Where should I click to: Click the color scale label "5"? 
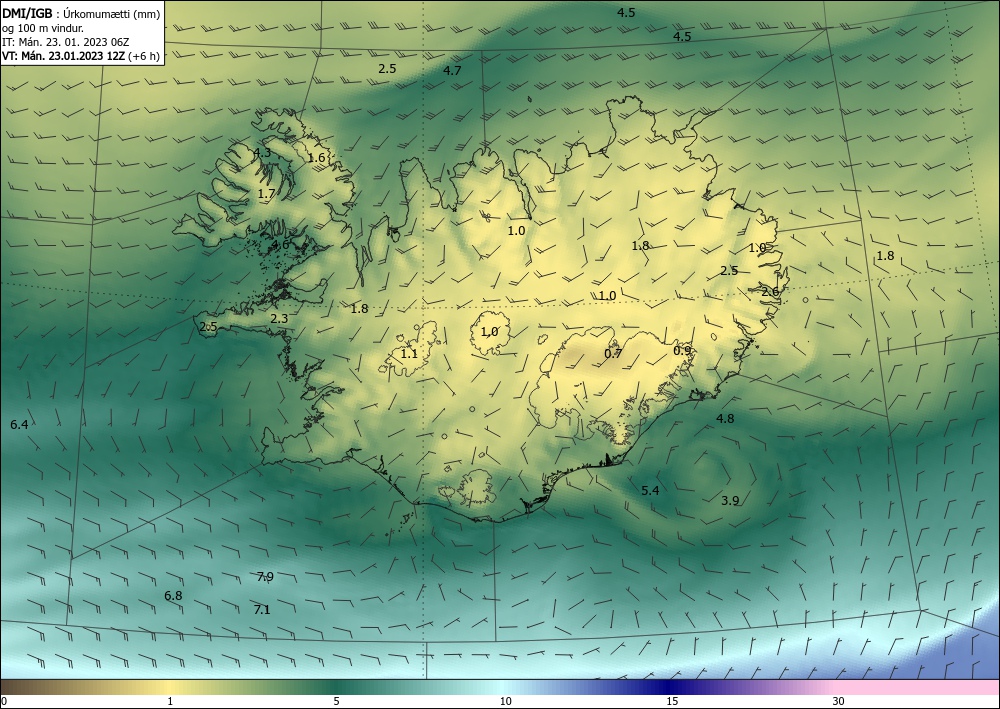[336, 701]
